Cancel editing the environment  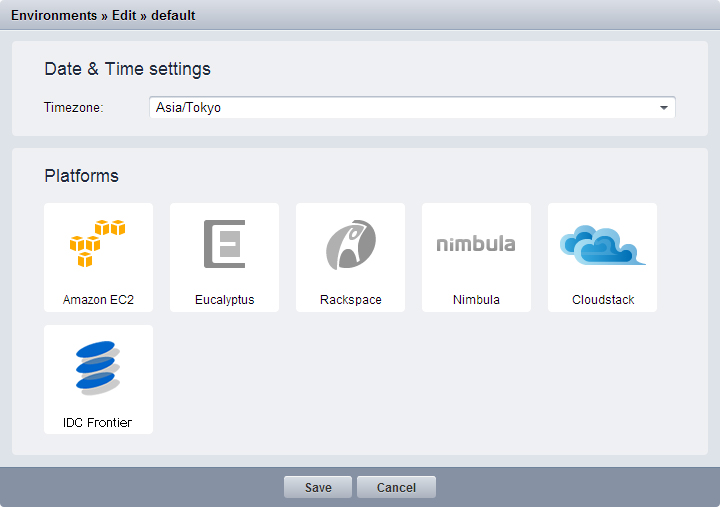(x=396, y=487)
